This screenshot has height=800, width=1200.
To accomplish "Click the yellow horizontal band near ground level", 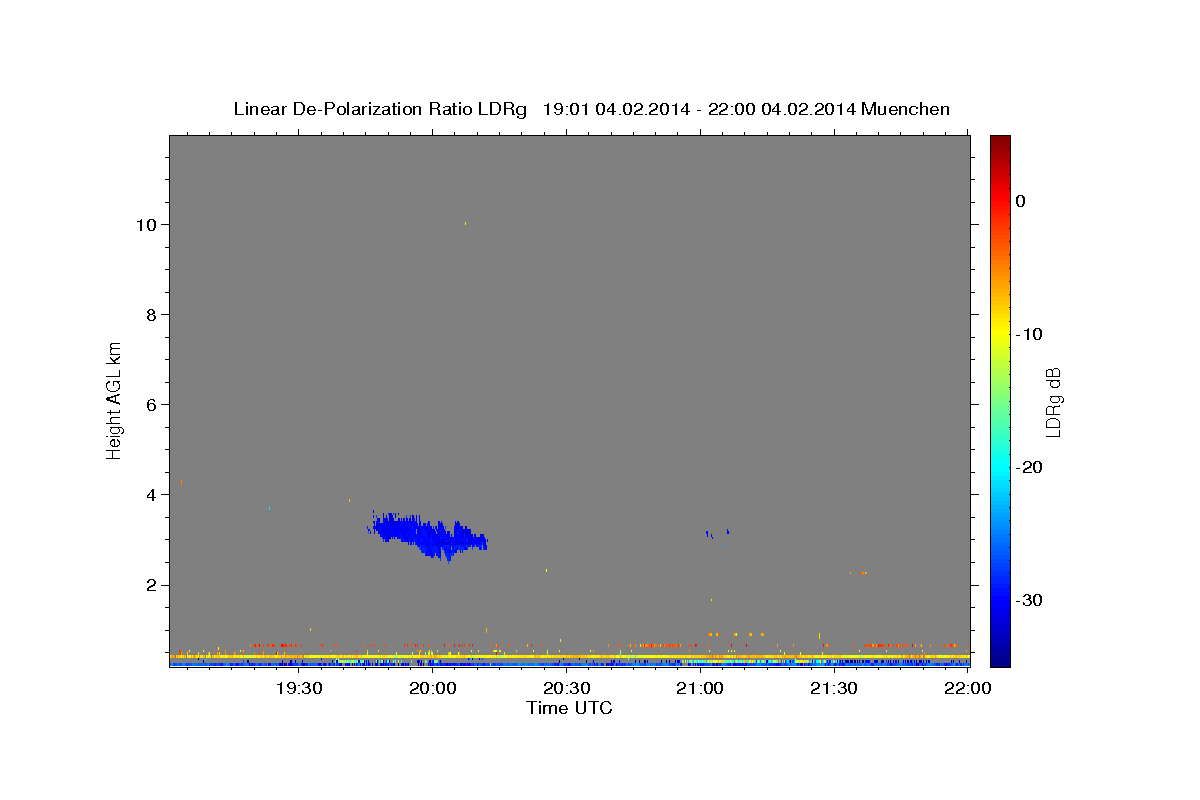I will [569, 657].
